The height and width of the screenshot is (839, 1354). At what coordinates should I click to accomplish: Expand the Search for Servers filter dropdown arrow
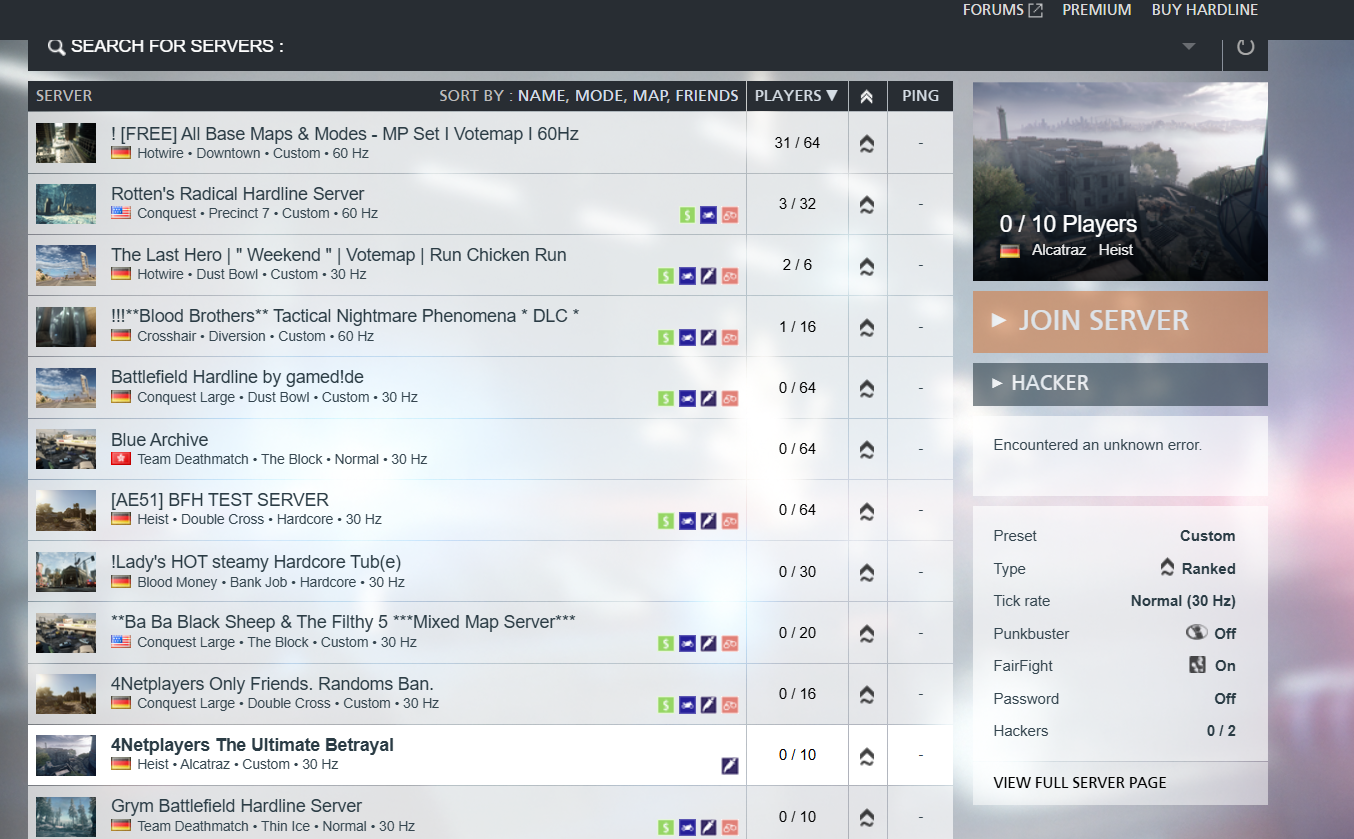(1189, 46)
